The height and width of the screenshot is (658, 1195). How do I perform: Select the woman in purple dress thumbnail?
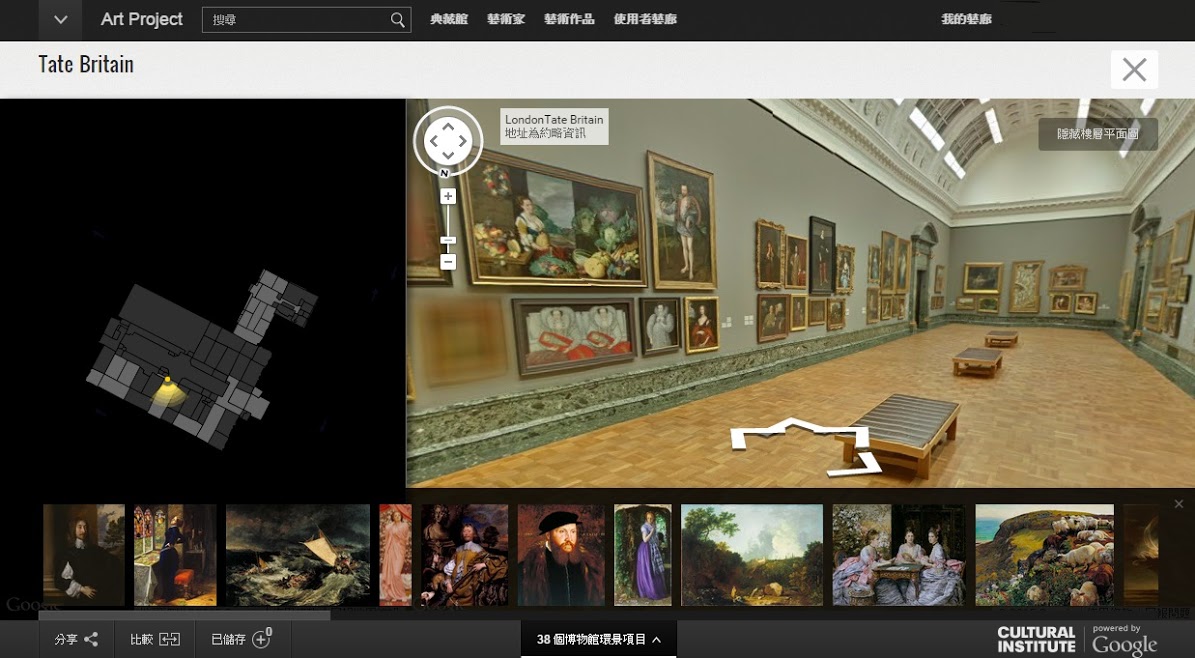643,555
